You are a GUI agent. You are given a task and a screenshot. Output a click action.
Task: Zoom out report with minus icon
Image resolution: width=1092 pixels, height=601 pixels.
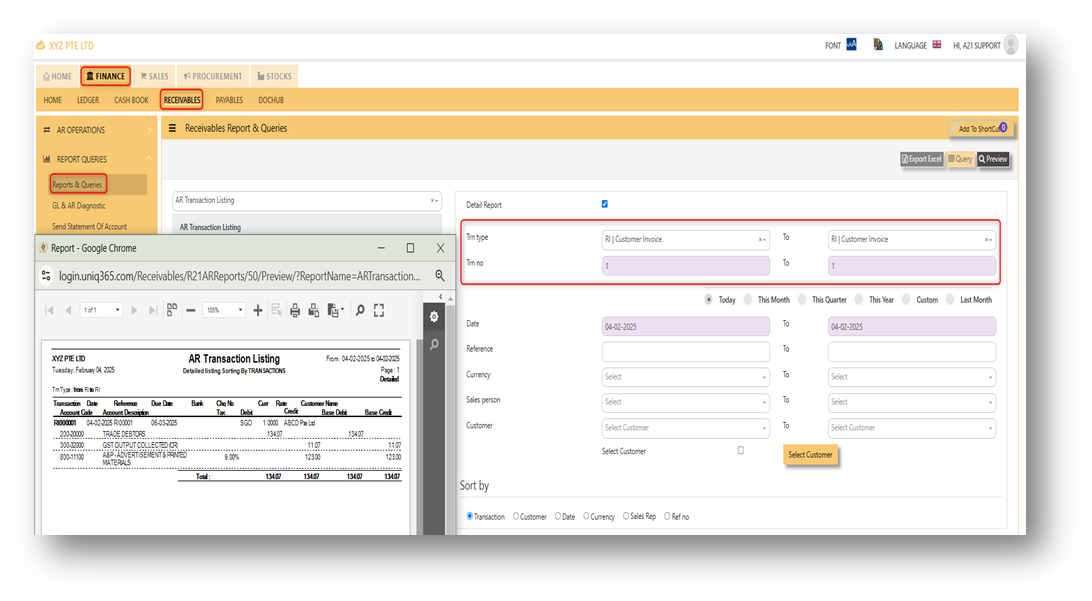[191, 311]
